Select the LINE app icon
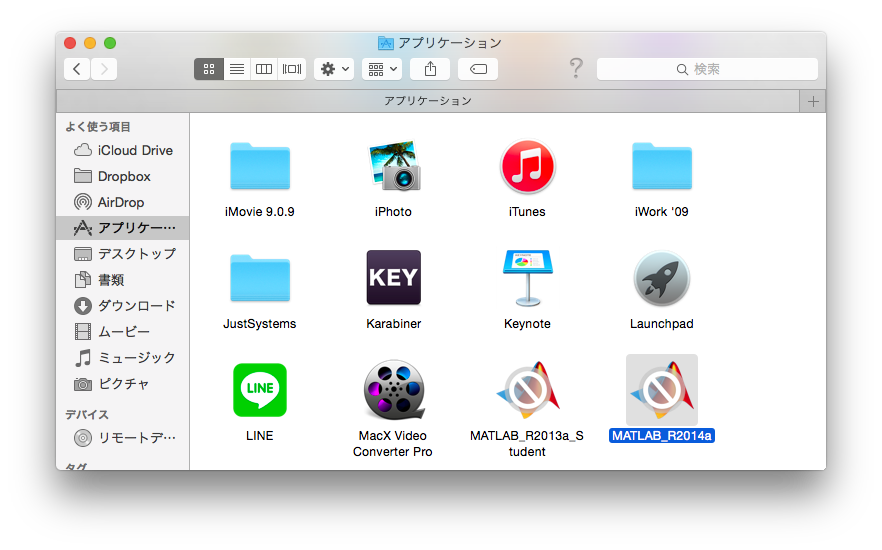The width and height of the screenshot is (882, 550). pos(259,390)
